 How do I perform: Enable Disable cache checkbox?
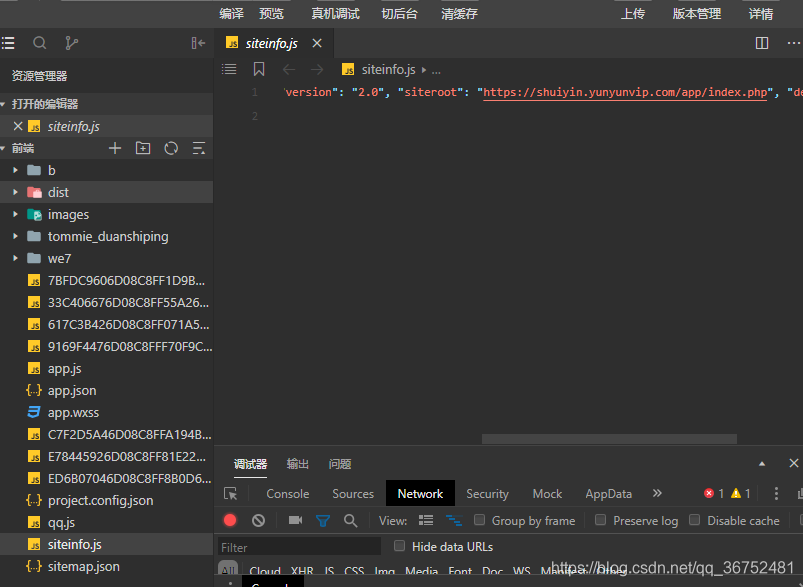(694, 520)
